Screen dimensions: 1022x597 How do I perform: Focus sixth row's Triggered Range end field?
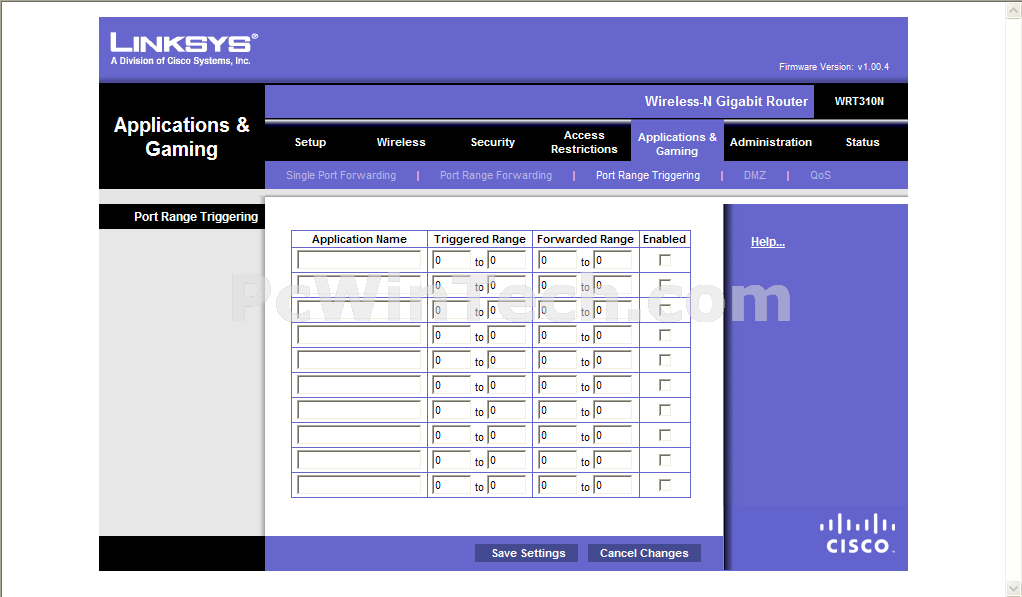pyautogui.click(x=506, y=385)
